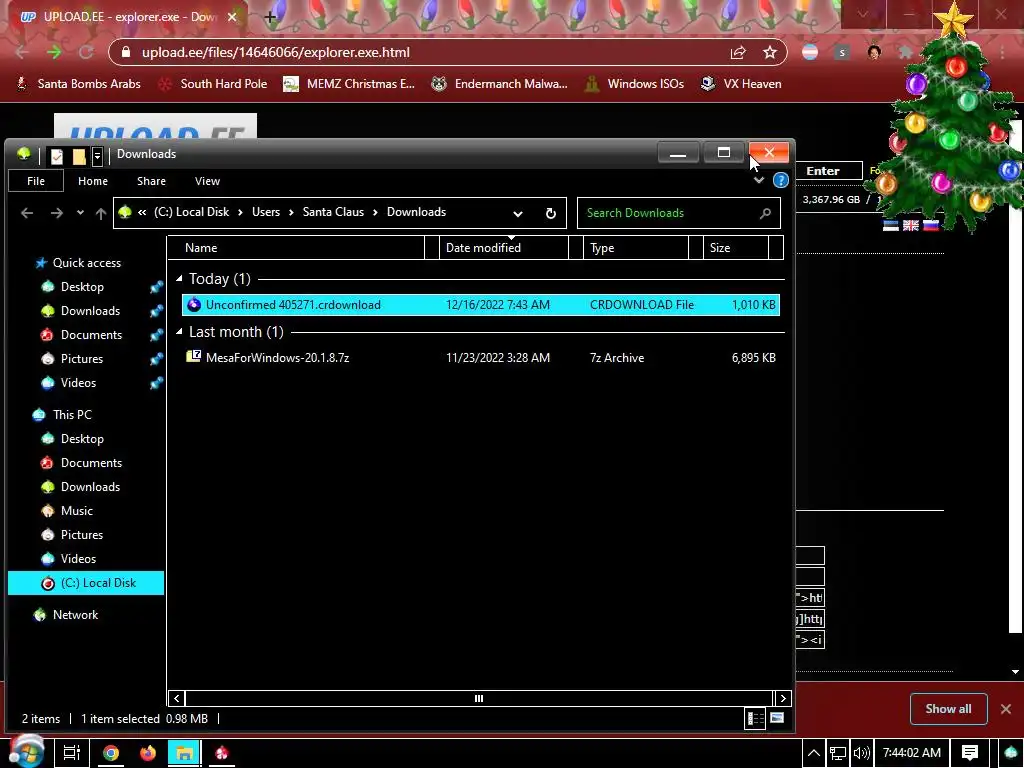This screenshot has height=768, width=1024.
Task: Open recent locations dropdown arrow
Action: coord(80,213)
